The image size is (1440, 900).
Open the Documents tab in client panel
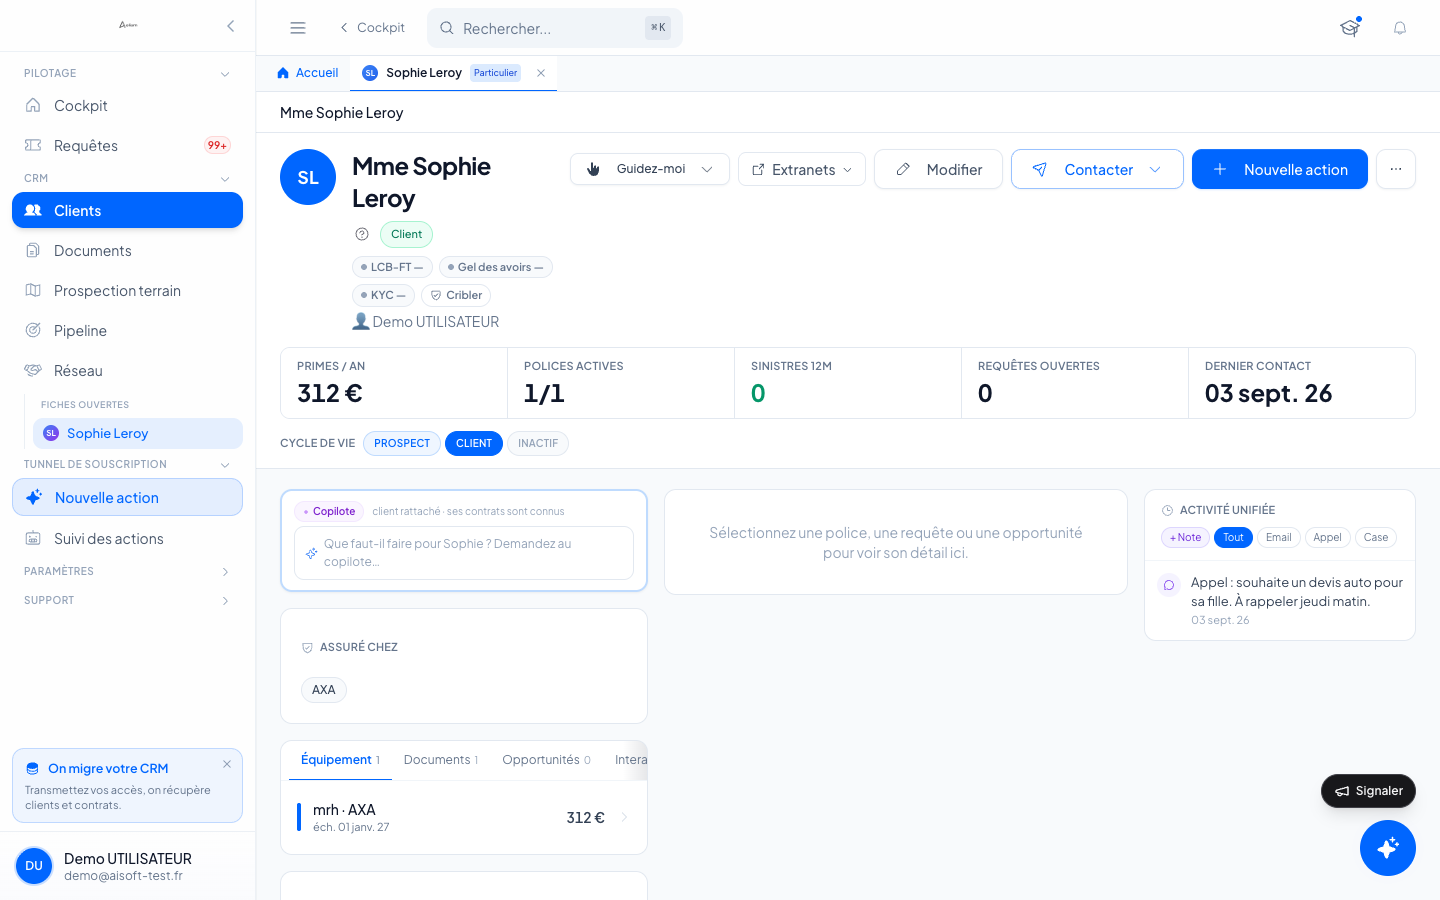coord(441,760)
